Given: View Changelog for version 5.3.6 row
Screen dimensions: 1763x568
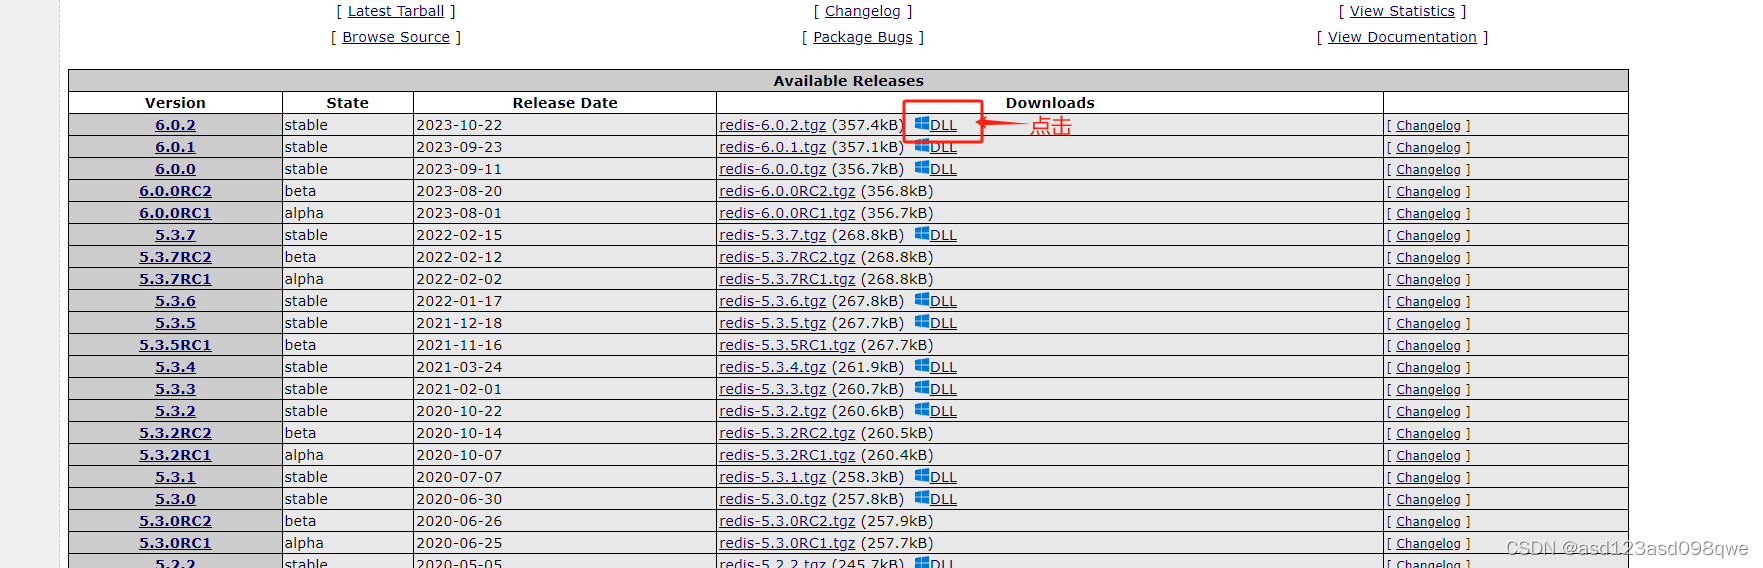Looking at the screenshot, I should pyautogui.click(x=1428, y=302).
